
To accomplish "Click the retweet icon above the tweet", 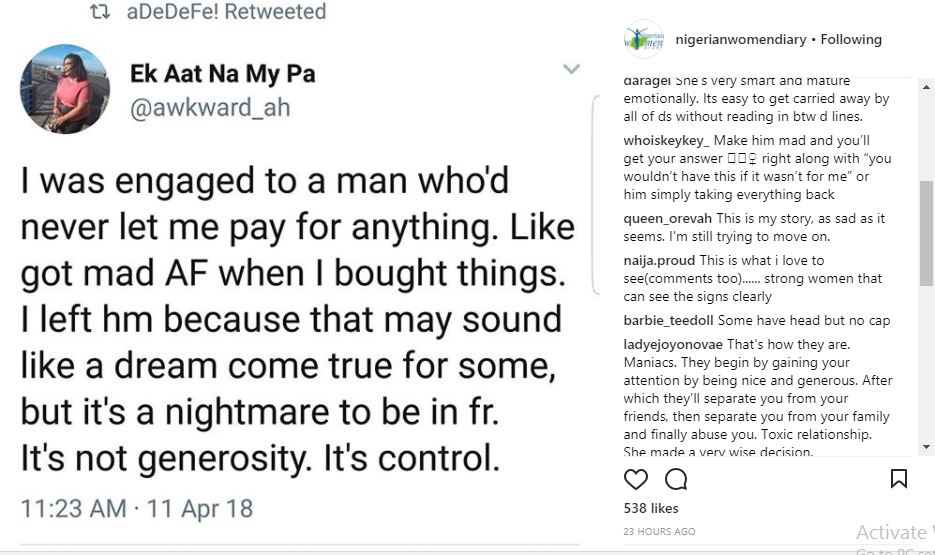I will pos(100,12).
